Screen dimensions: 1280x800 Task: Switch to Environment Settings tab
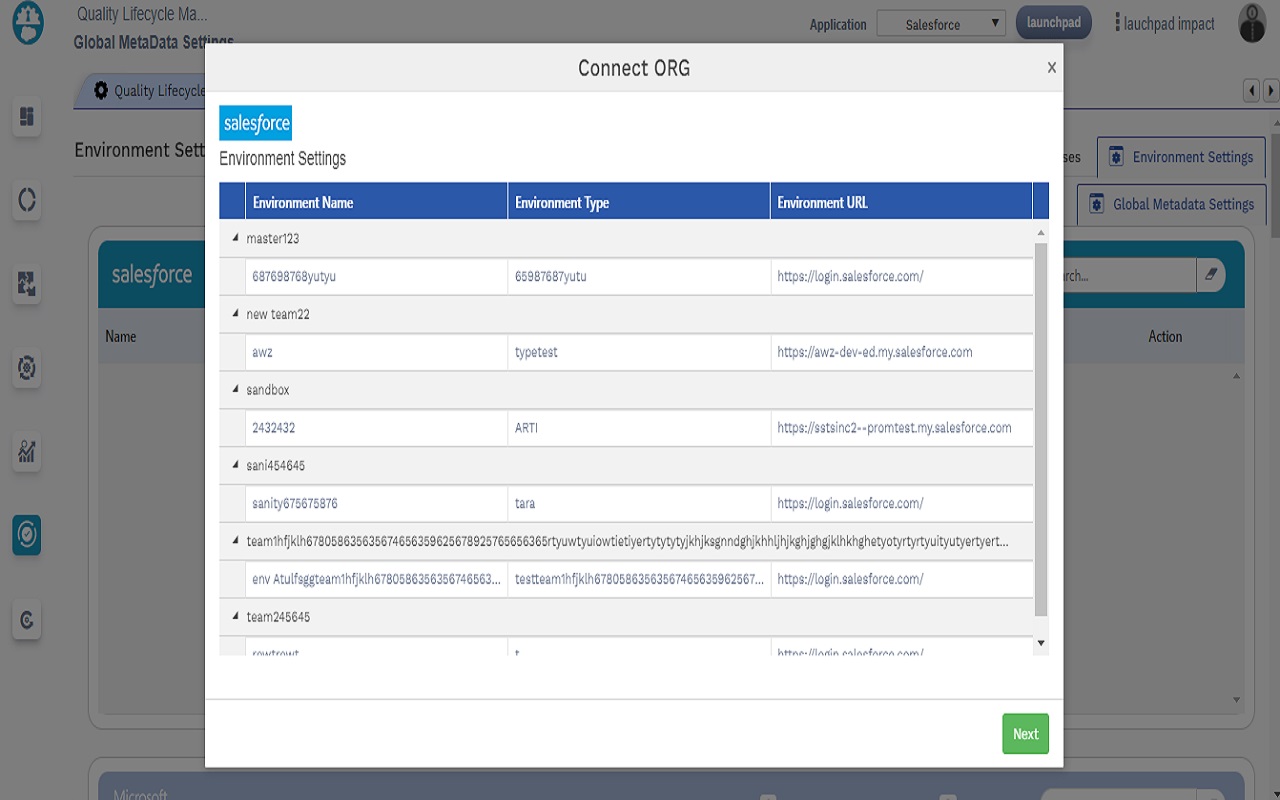[x=1181, y=157]
